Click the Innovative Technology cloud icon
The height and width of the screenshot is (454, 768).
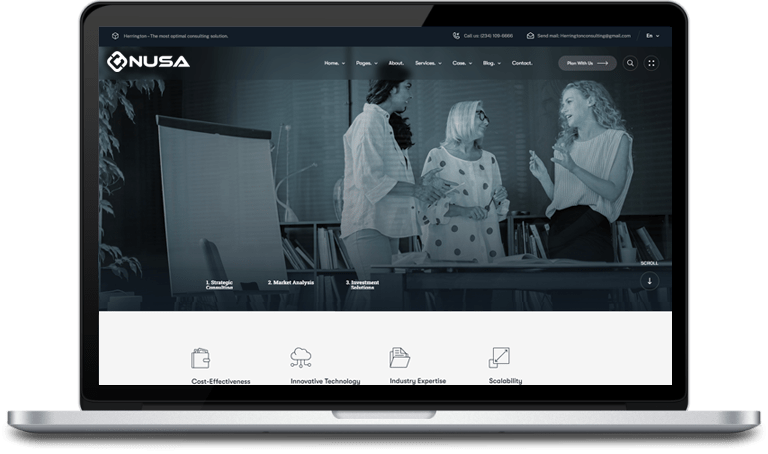pos(301,358)
